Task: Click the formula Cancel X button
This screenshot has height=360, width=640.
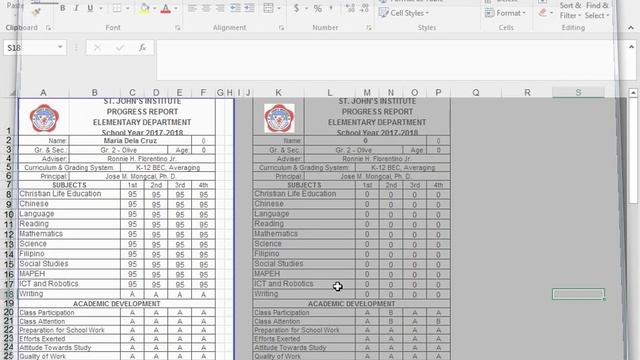Action: [x=97, y=48]
